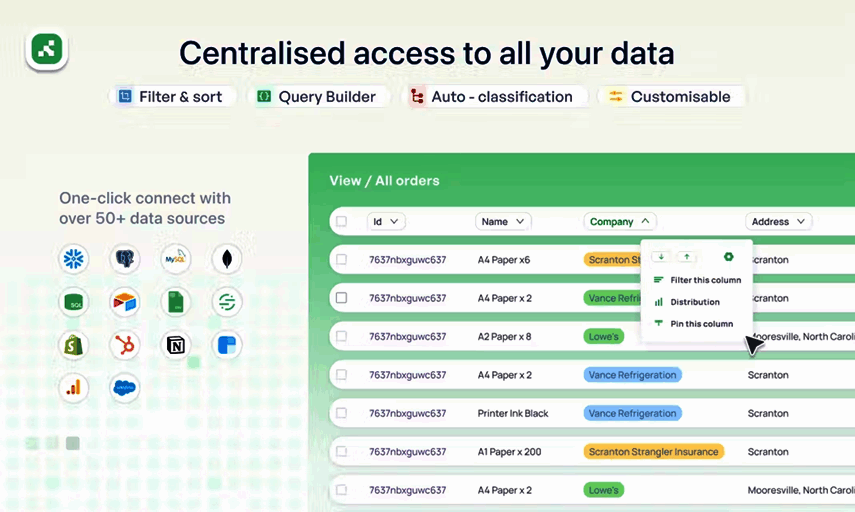855x512 pixels.
Task: Click the Snowflake data source icon
Action: 74,260
